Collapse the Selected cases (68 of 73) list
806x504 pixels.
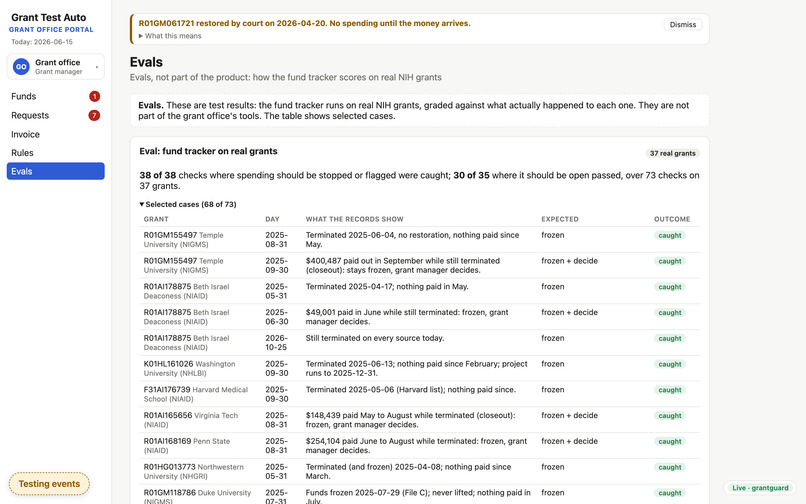pos(188,204)
